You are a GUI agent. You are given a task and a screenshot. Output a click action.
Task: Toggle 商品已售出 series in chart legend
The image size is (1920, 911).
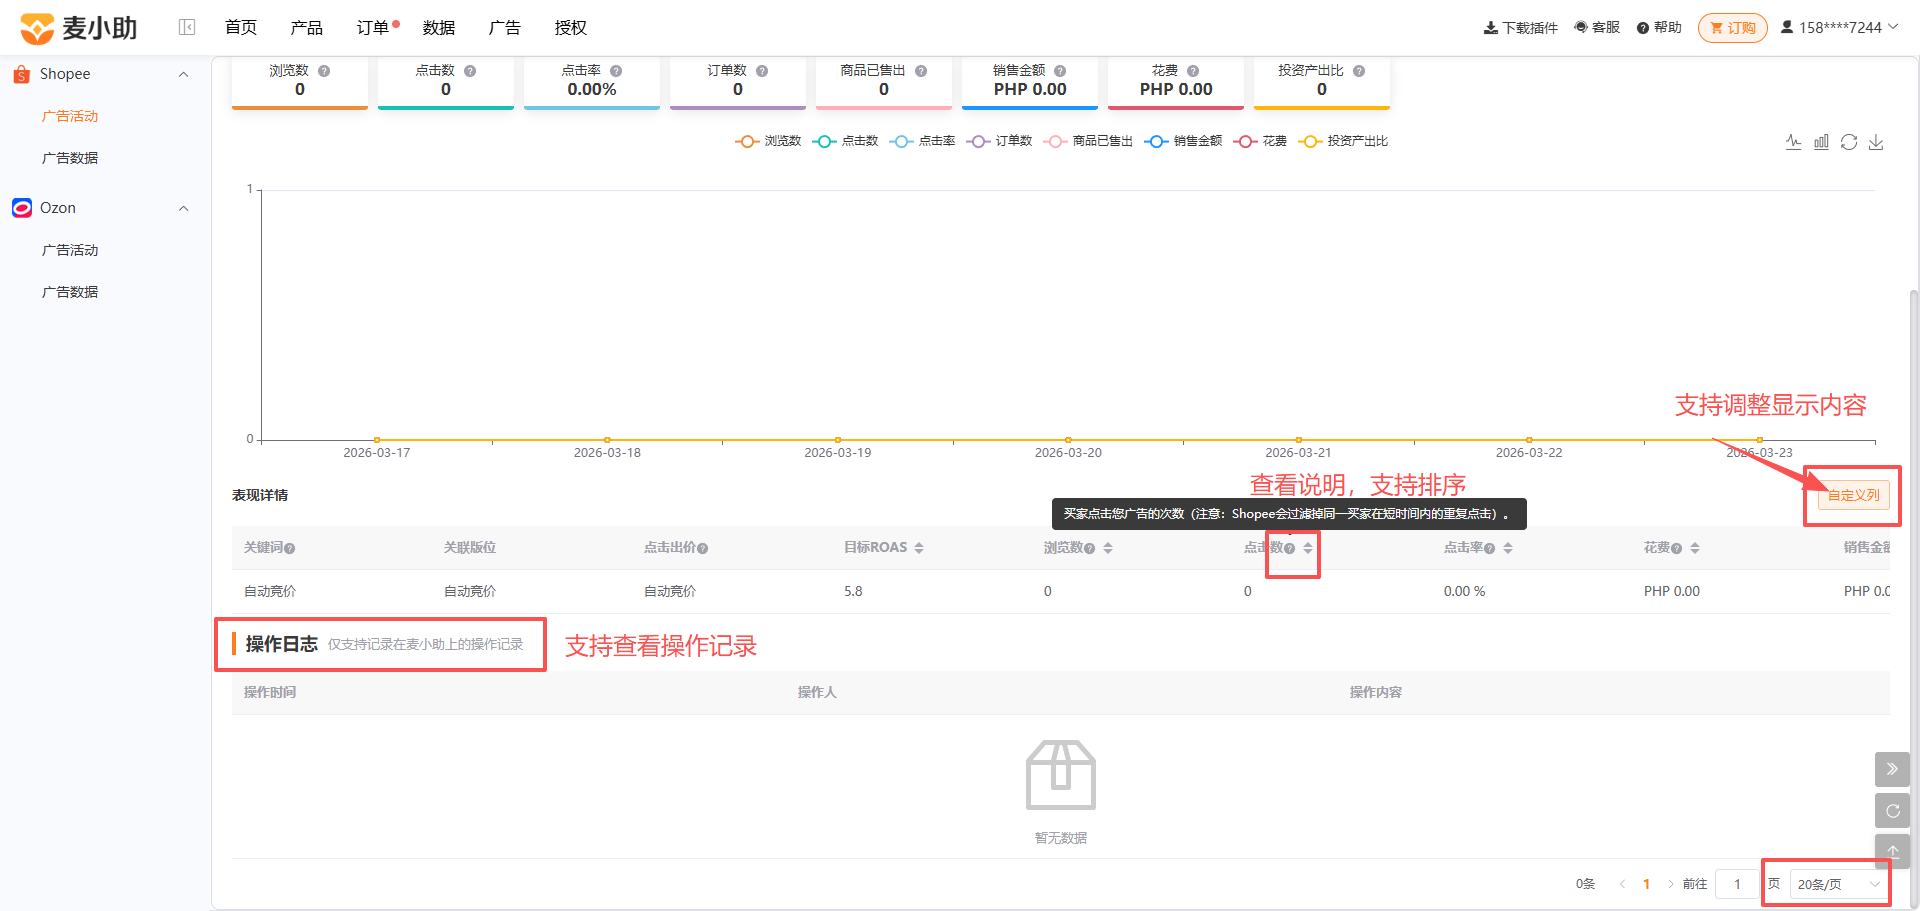click(x=1088, y=141)
